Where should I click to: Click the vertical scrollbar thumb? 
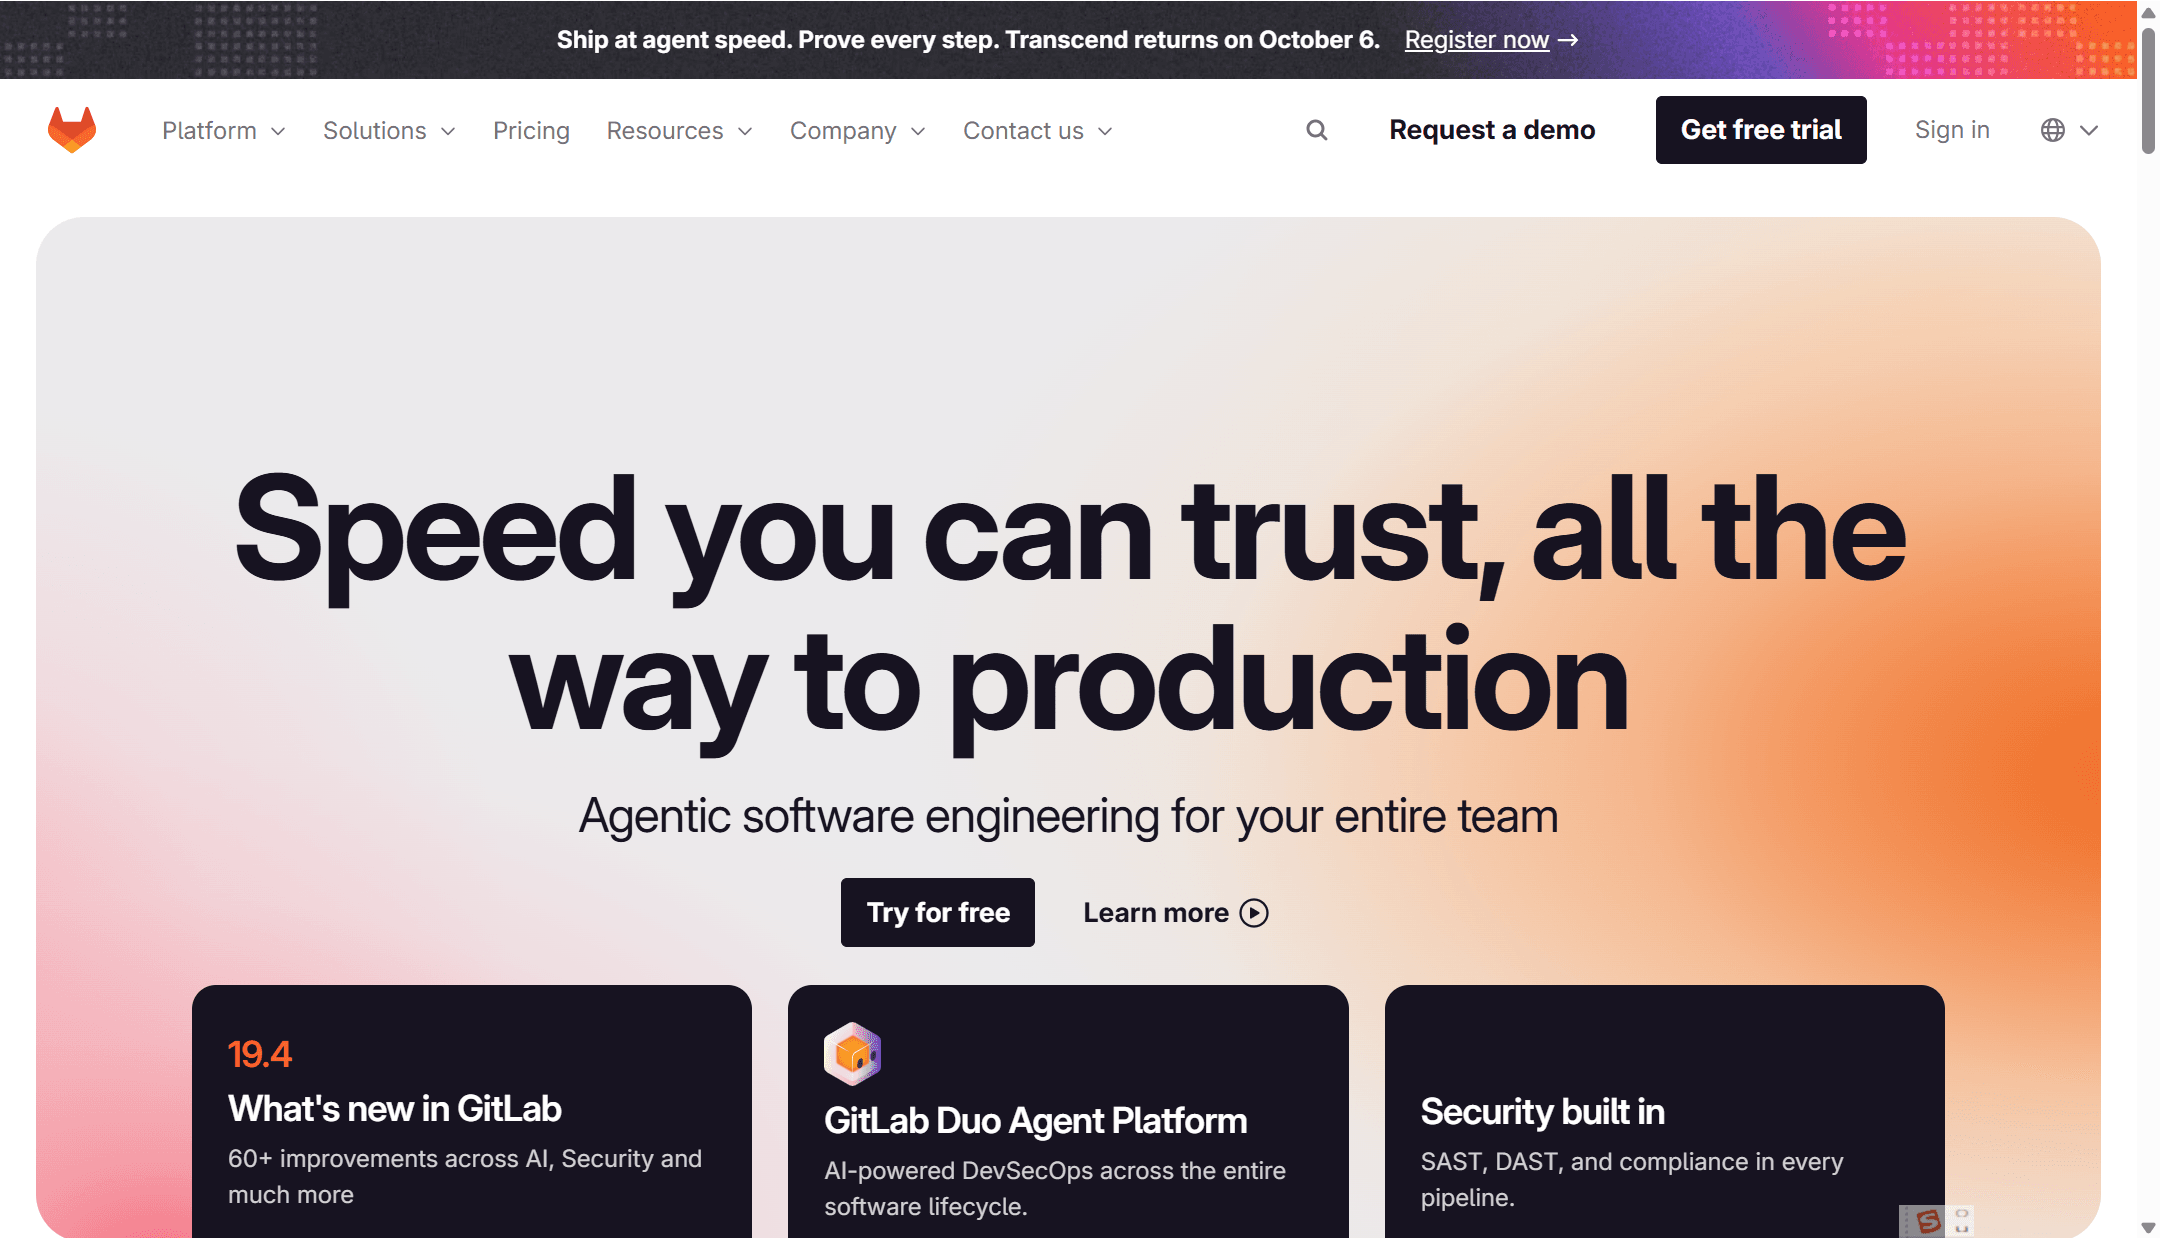click(x=2148, y=91)
